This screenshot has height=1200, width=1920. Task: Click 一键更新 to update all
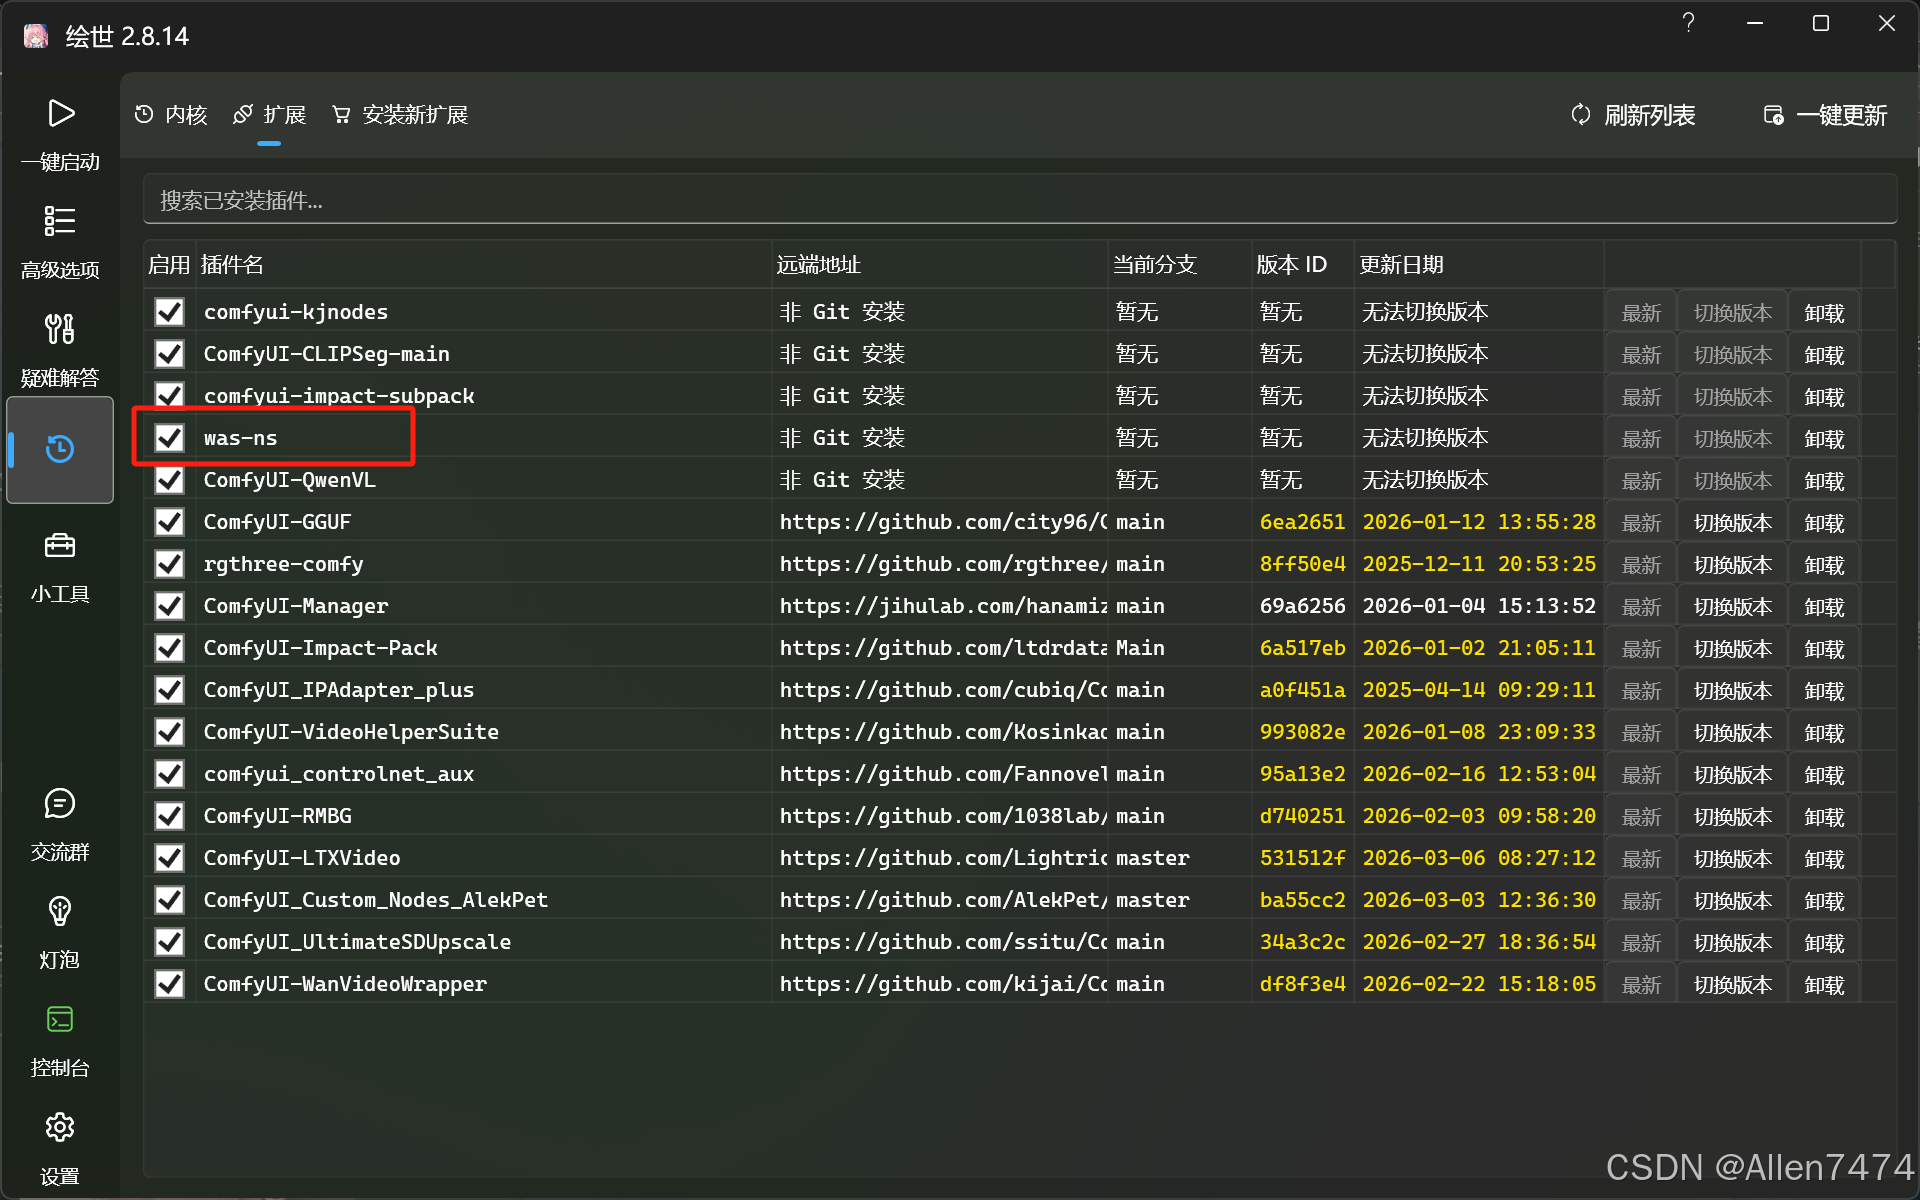coord(1825,115)
